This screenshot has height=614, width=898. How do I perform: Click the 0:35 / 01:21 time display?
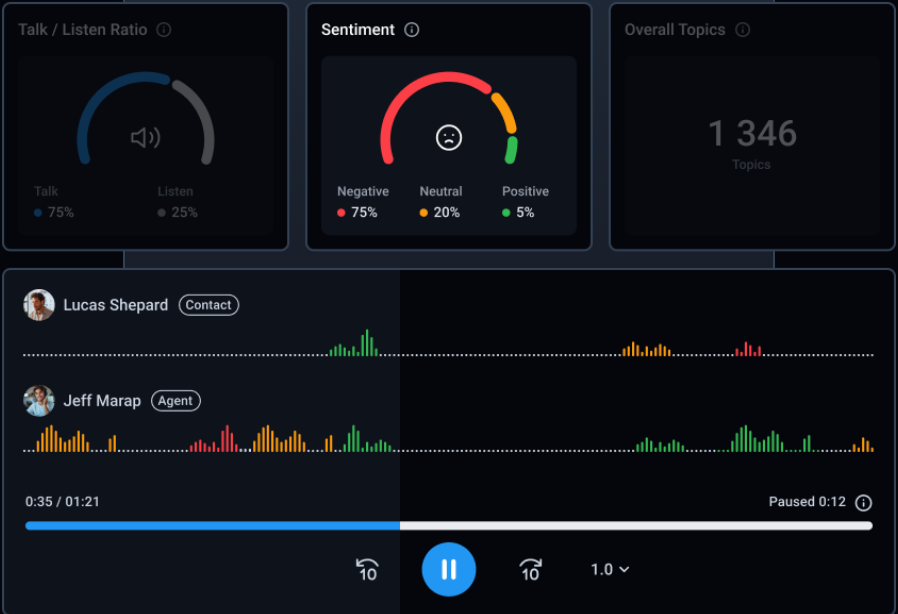60,502
